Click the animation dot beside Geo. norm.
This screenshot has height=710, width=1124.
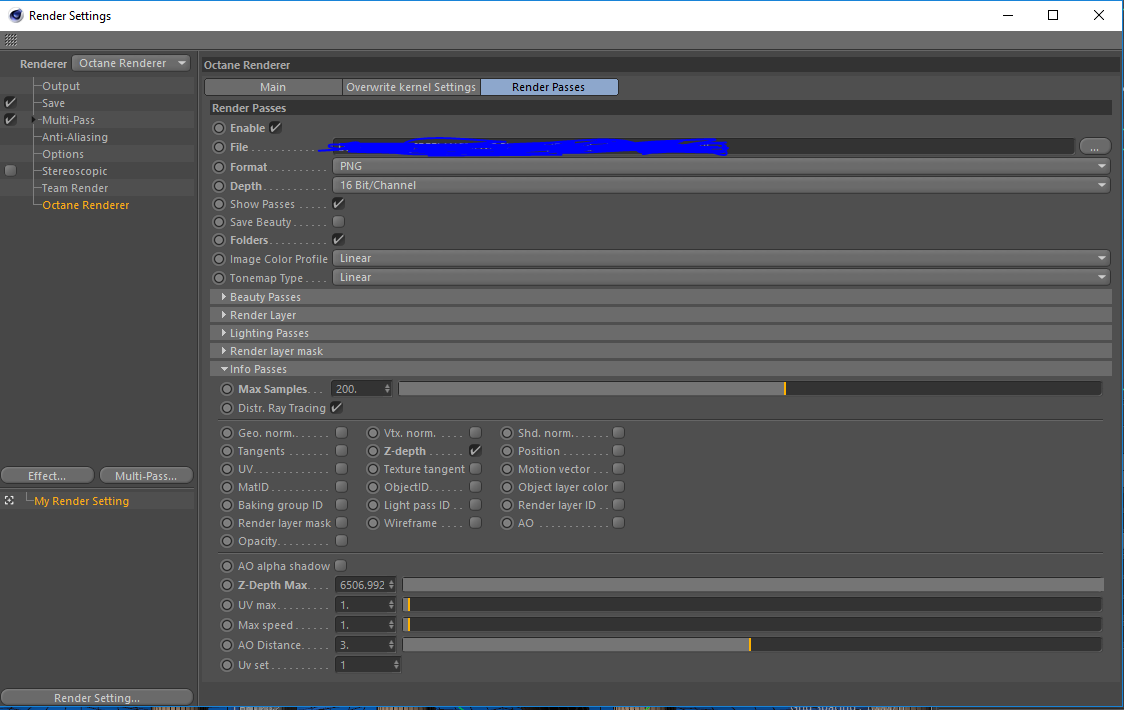[x=227, y=433]
